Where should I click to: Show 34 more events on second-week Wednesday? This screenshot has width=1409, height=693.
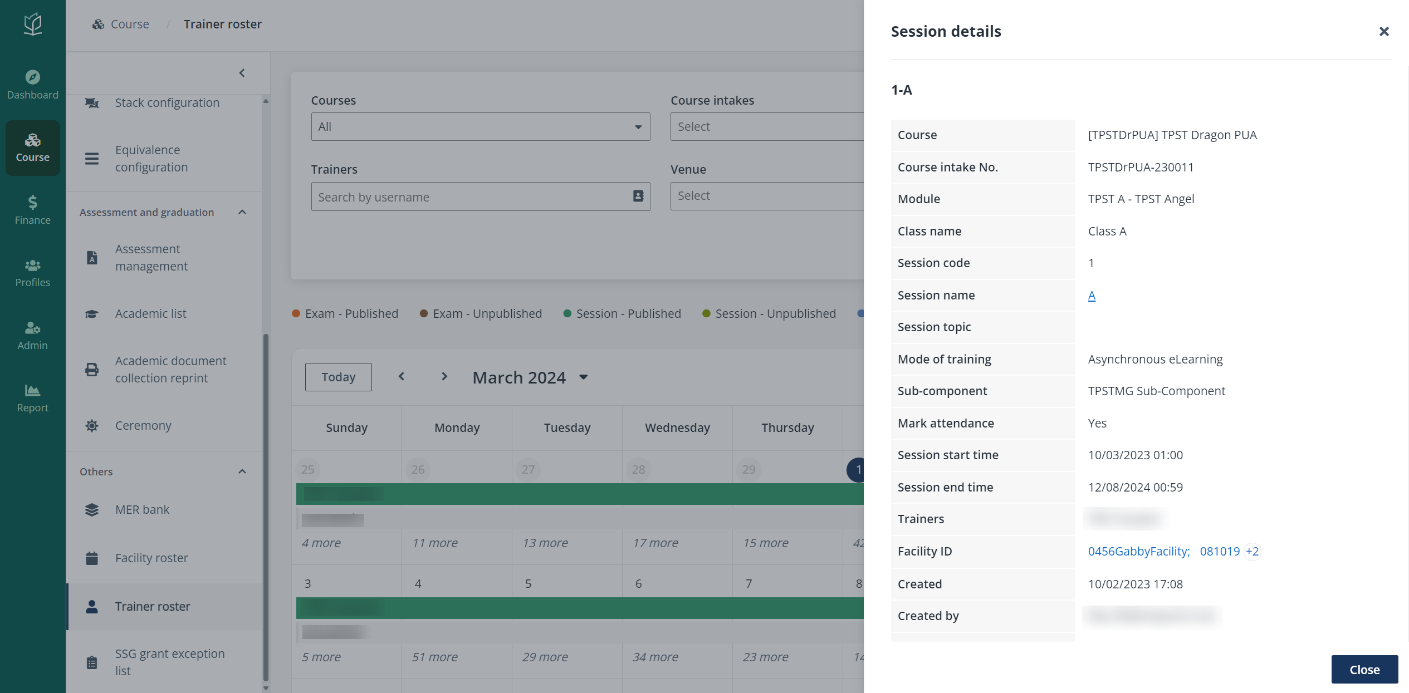tap(655, 657)
